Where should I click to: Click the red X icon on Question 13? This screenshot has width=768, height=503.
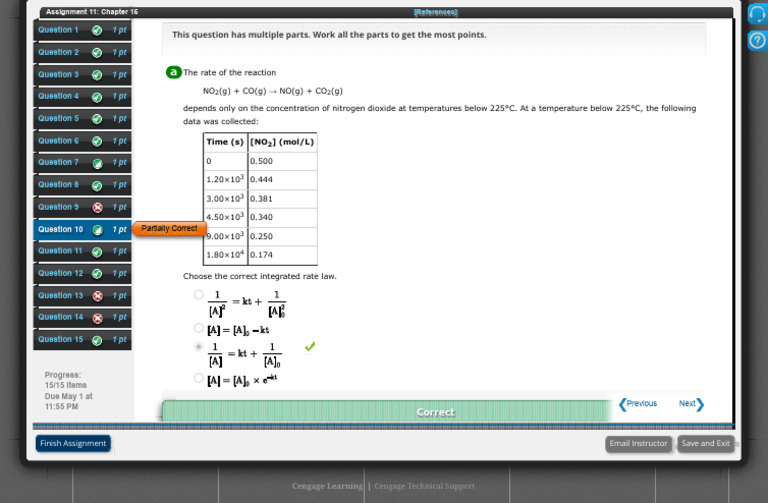tap(97, 296)
